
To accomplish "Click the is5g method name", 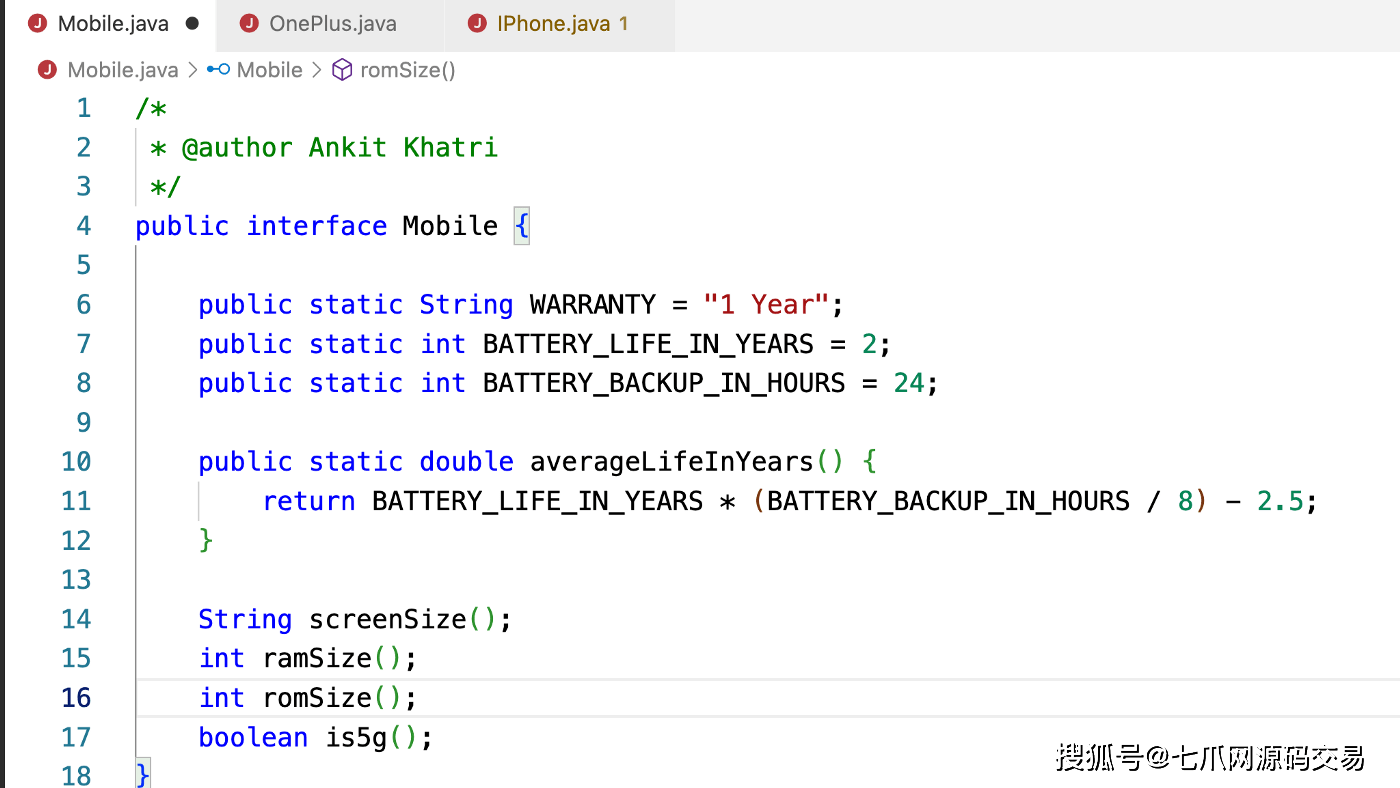I will click(x=357, y=738).
